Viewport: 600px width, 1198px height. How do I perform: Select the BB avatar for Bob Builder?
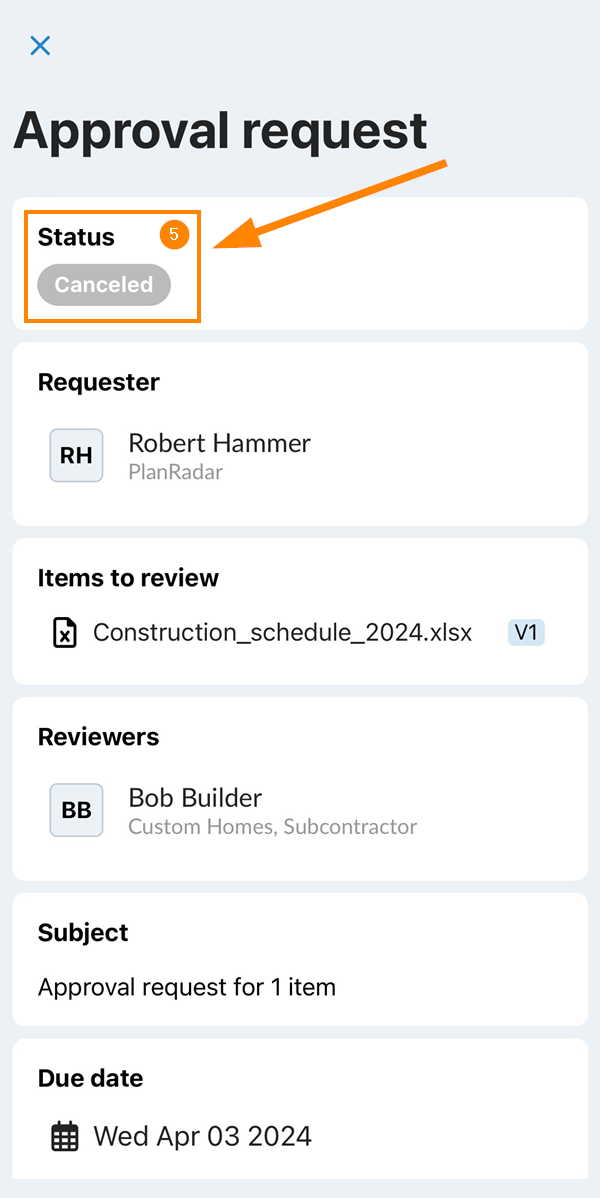click(76, 810)
